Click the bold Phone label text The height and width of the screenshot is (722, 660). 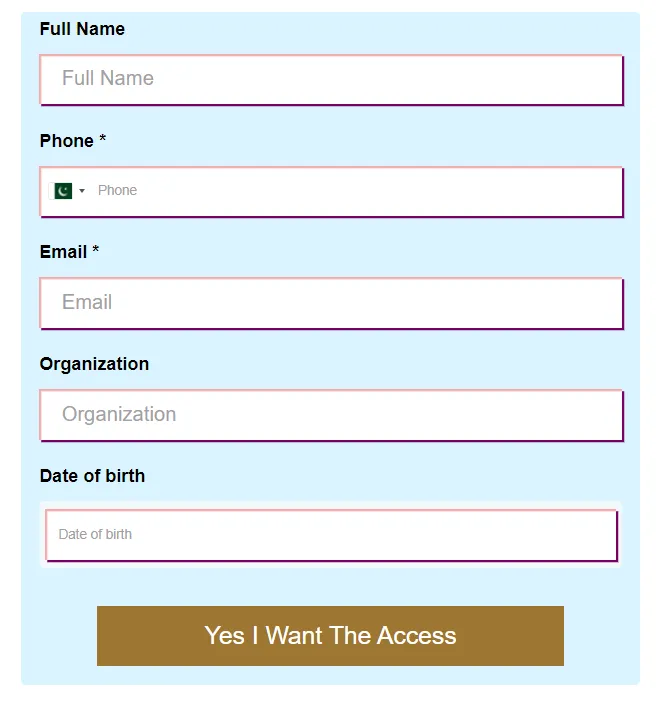click(67, 141)
